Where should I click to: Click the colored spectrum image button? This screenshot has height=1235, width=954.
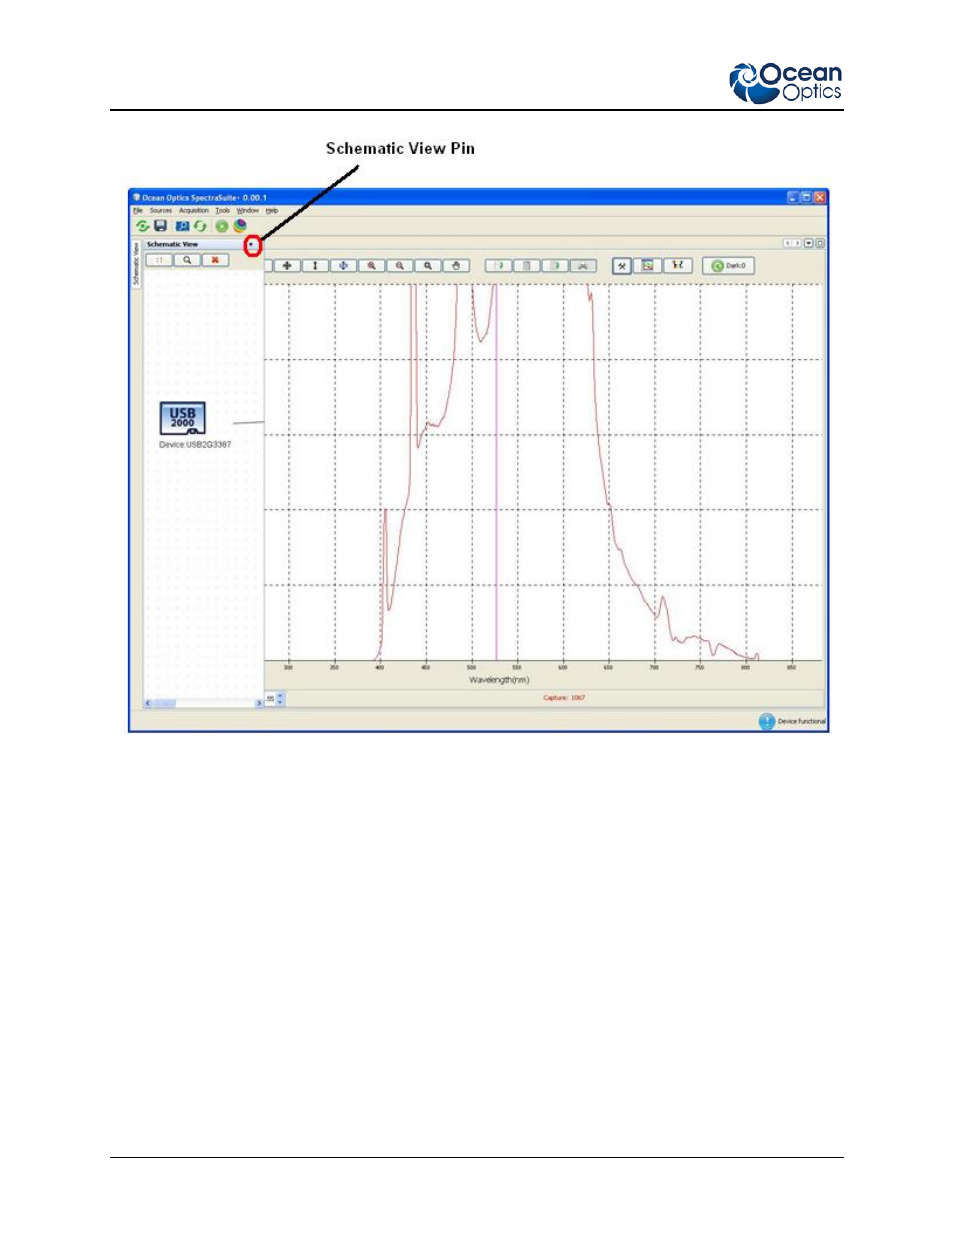point(648,265)
